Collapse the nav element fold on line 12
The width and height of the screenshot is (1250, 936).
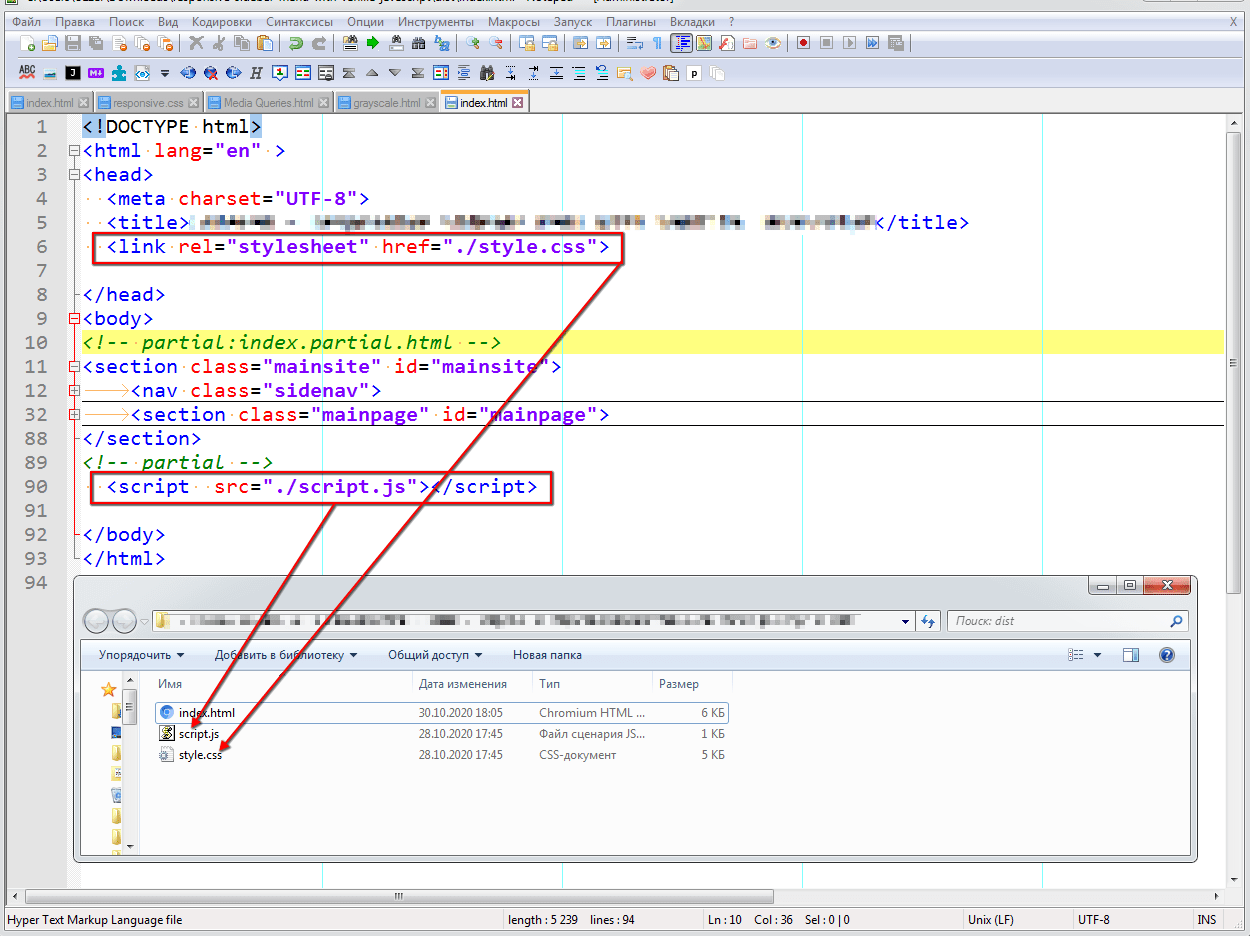(74, 390)
